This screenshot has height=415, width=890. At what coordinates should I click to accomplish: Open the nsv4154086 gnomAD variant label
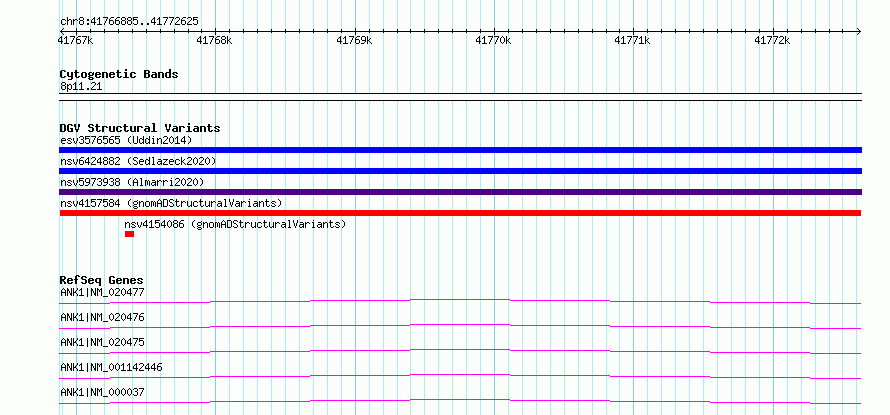[235, 224]
